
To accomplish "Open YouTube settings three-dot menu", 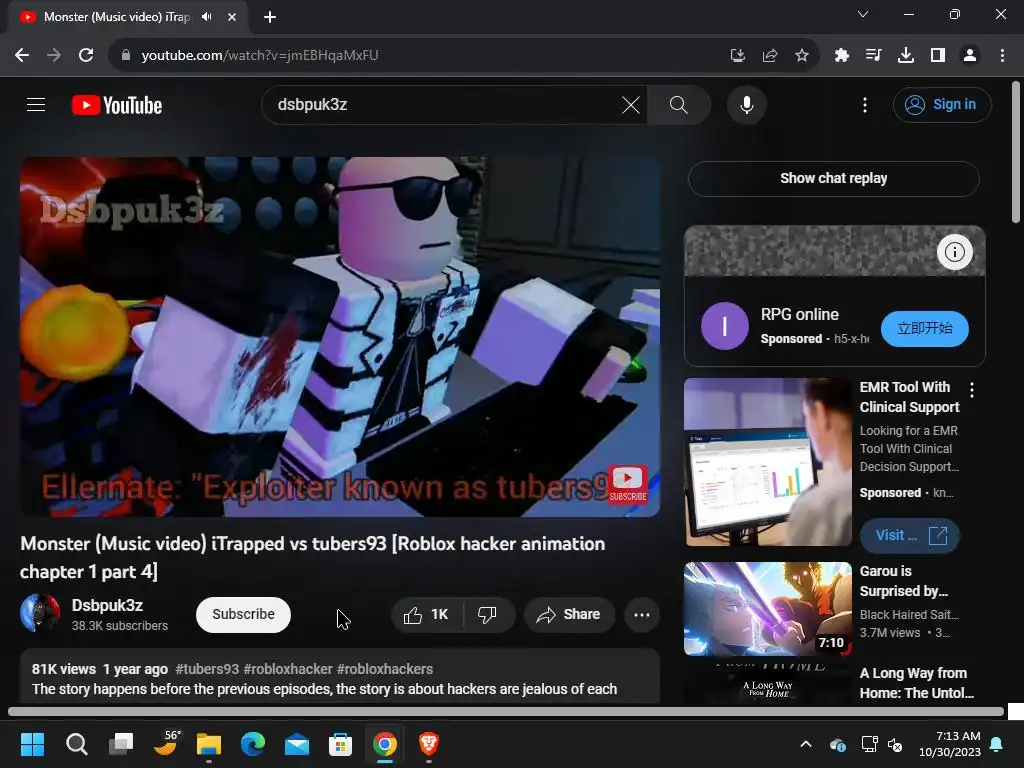I will point(865,104).
